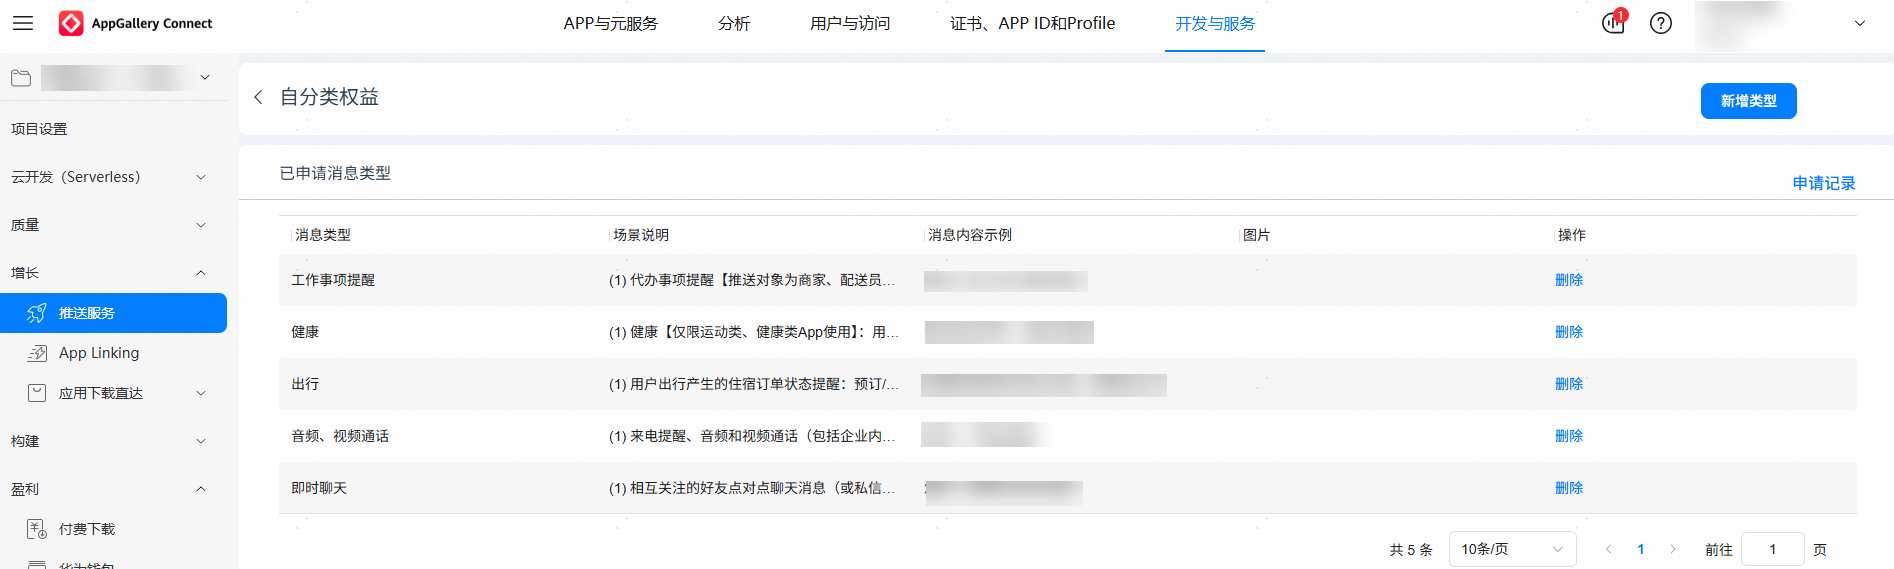Open 证书、APP ID和Profile tab
The width and height of the screenshot is (1894, 569).
pyautogui.click(x=1032, y=23)
